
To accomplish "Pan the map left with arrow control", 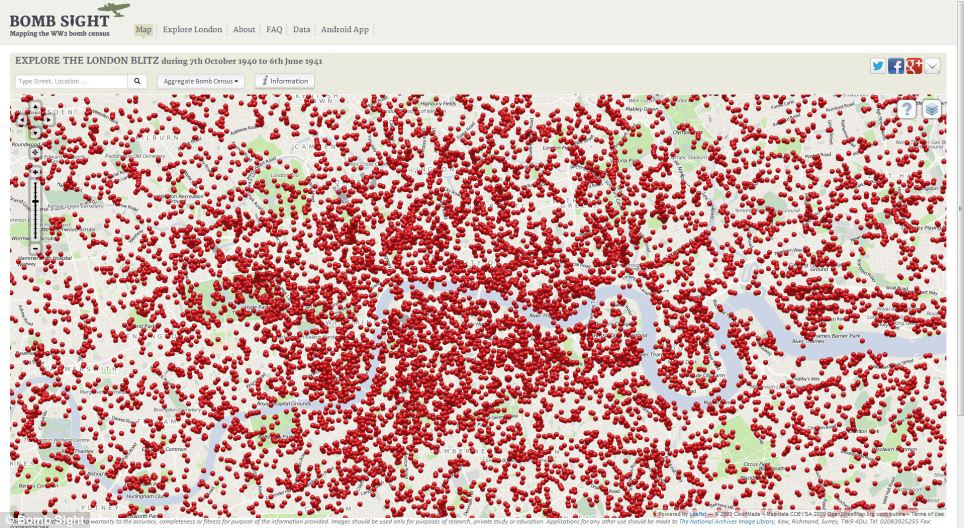I will click(x=22, y=120).
